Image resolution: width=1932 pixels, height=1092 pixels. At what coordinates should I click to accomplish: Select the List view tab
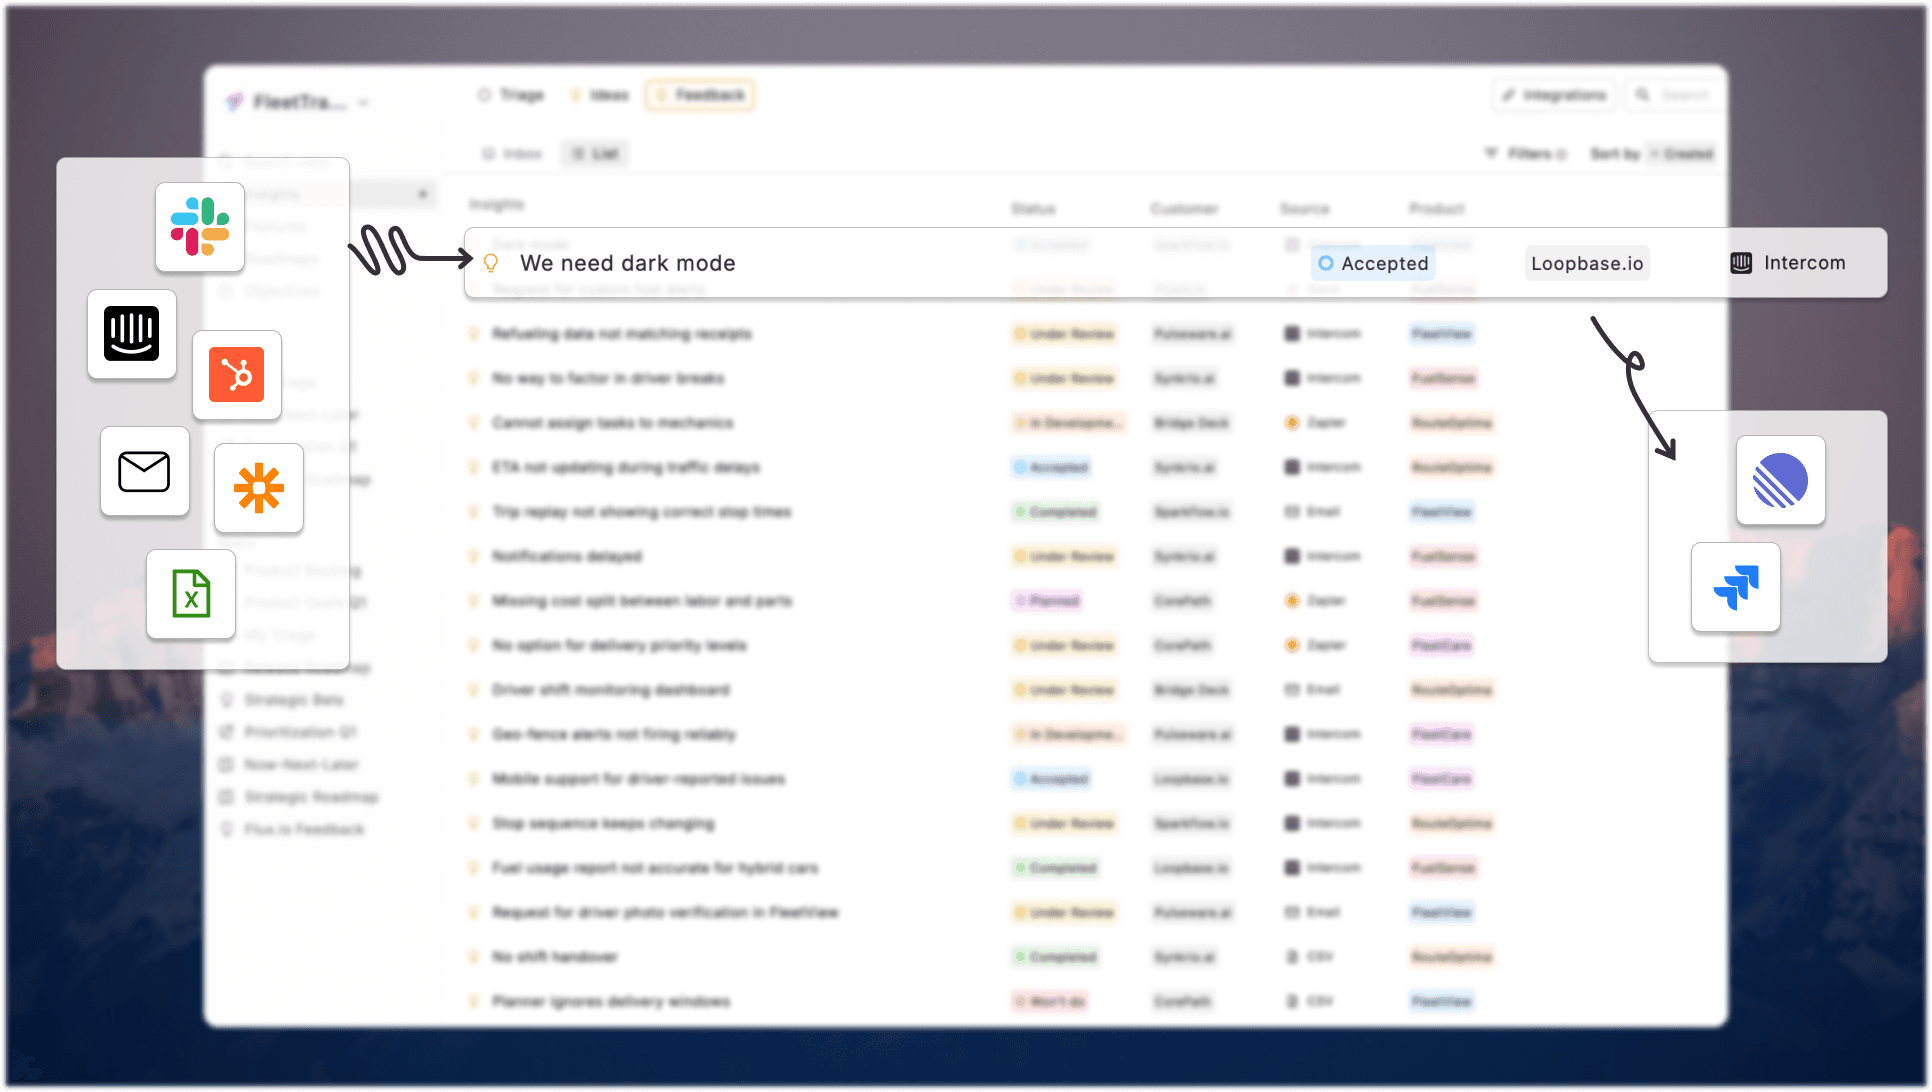pyautogui.click(x=595, y=153)
